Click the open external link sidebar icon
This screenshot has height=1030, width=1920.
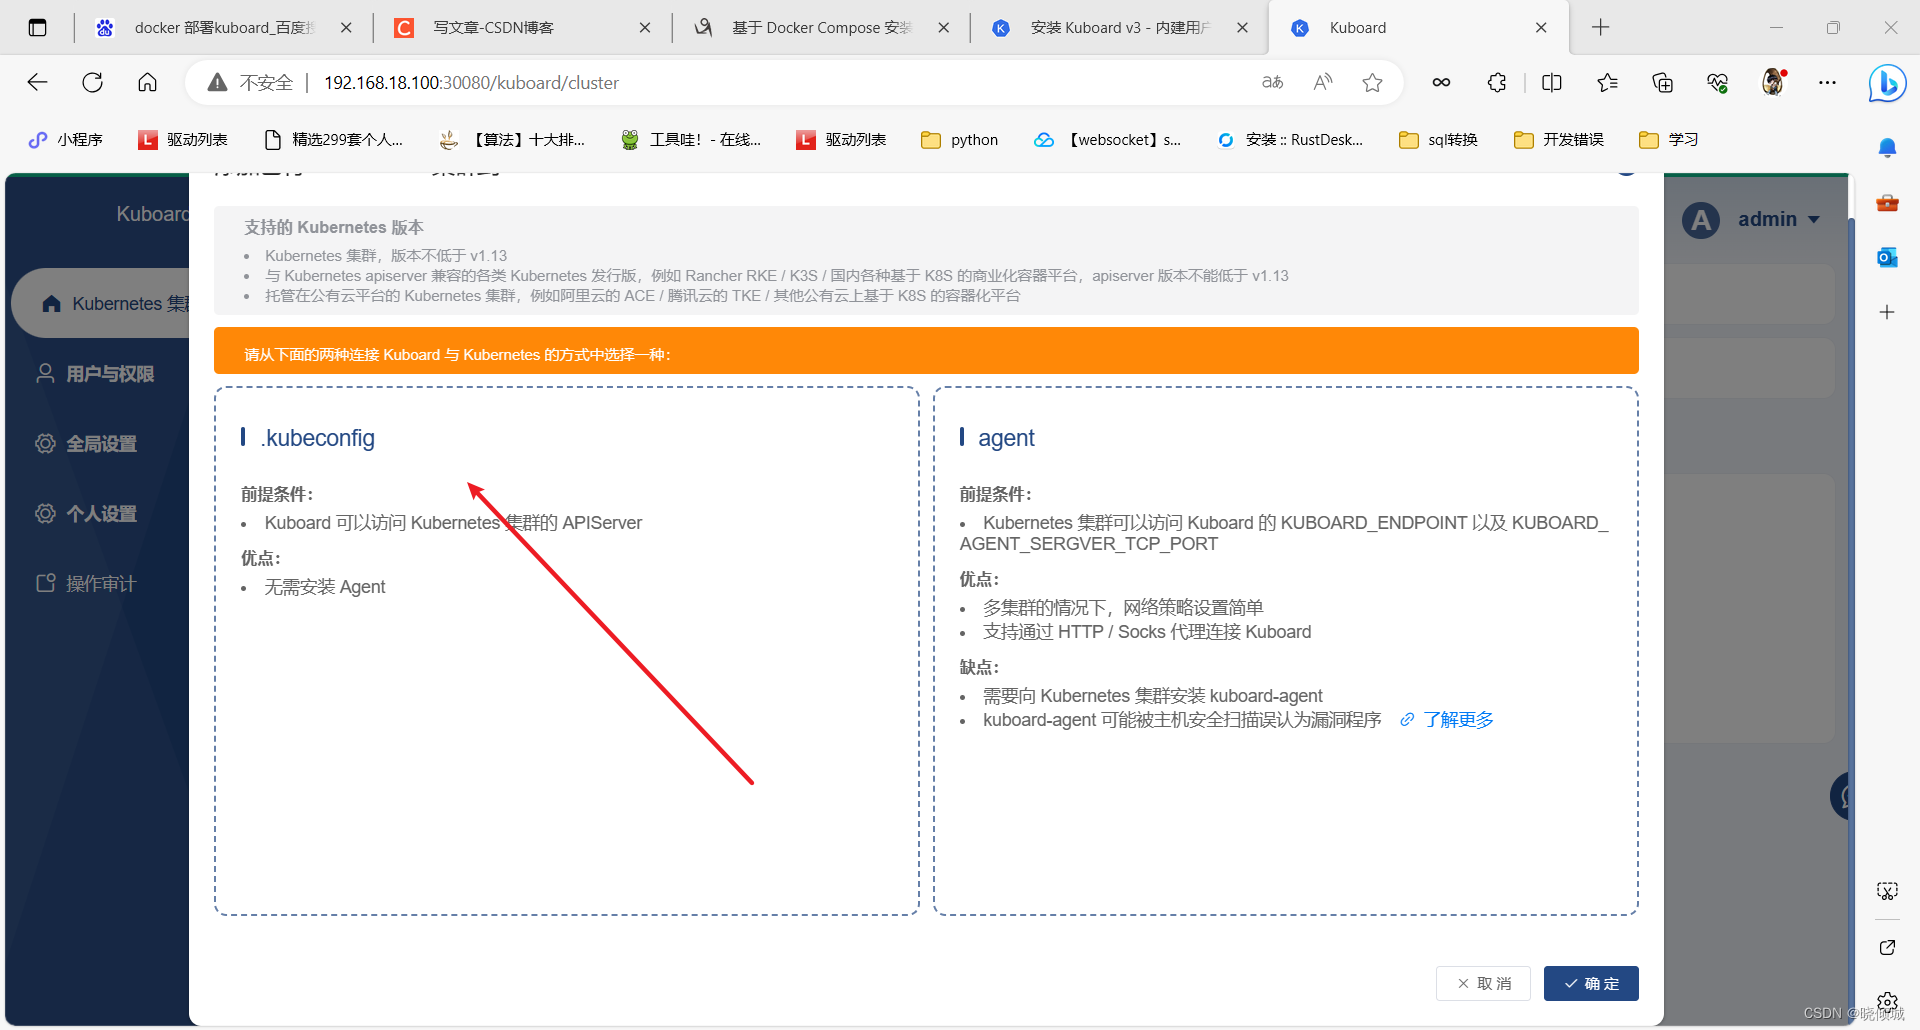pos(1887,947)
